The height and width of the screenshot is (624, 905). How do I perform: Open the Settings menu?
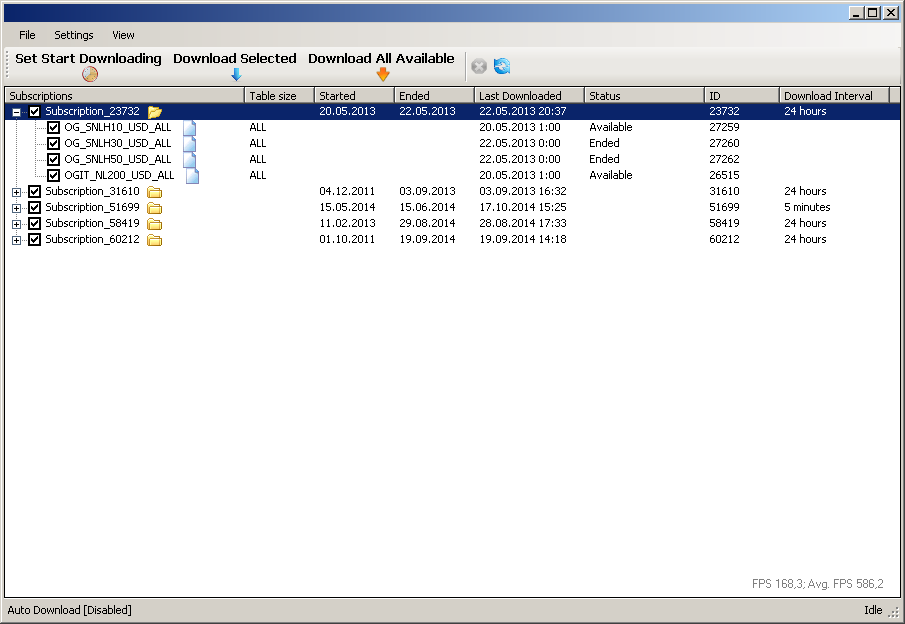coord(74,35)
